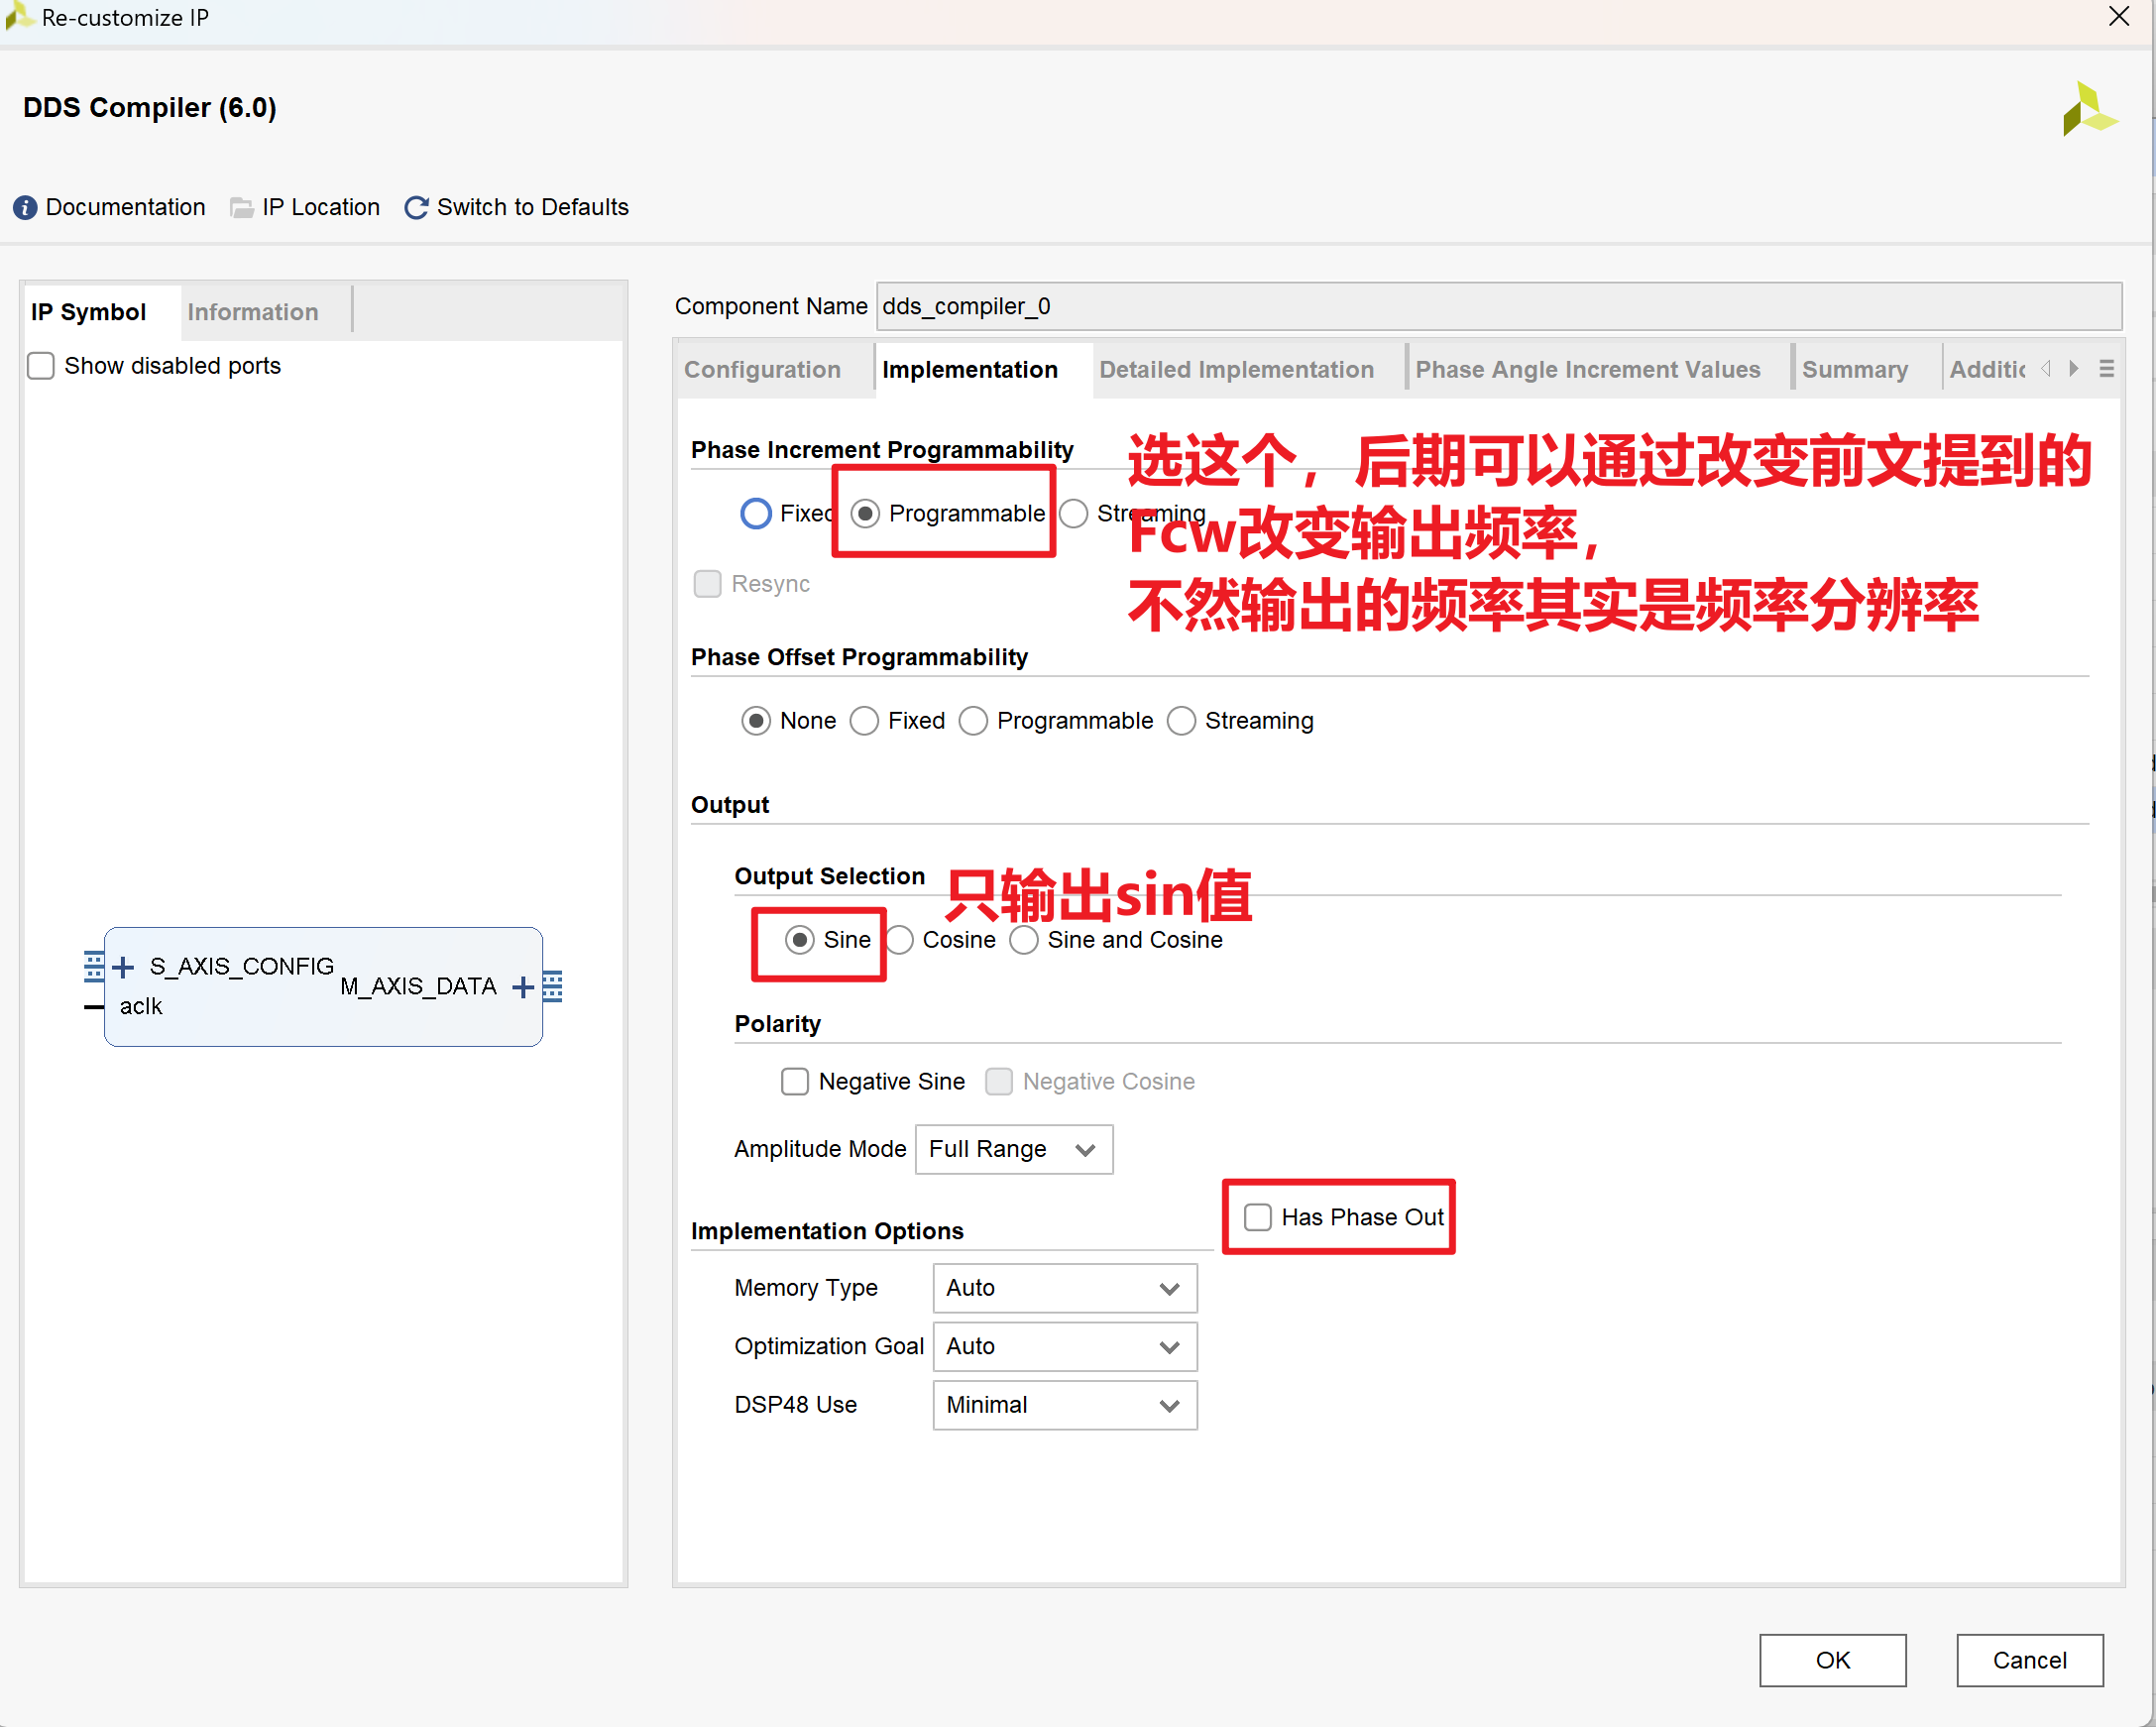Click the IP Location link
Screen dimensions: 2156x1727
pyautogui.click(x=321, y=207)
